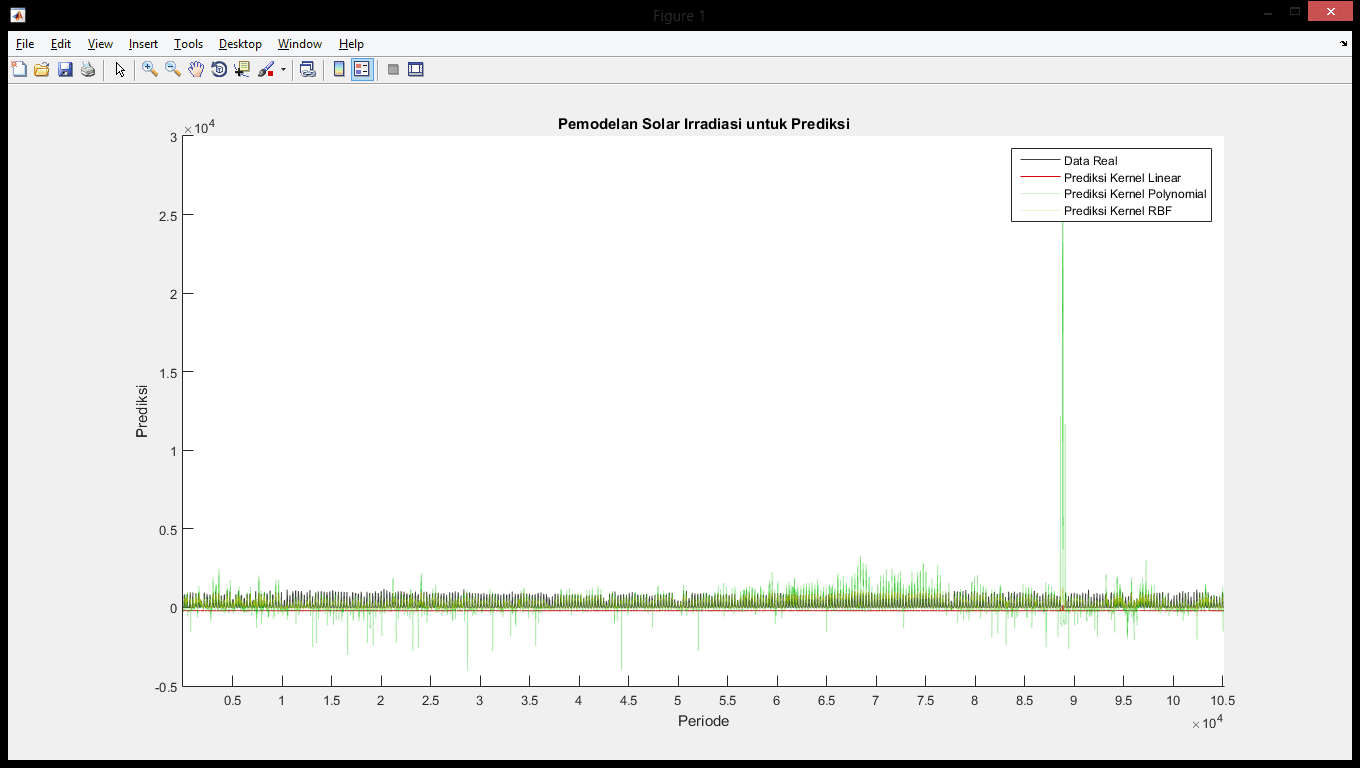Save the figure with floppy disk icon

(x=65, y=69)
